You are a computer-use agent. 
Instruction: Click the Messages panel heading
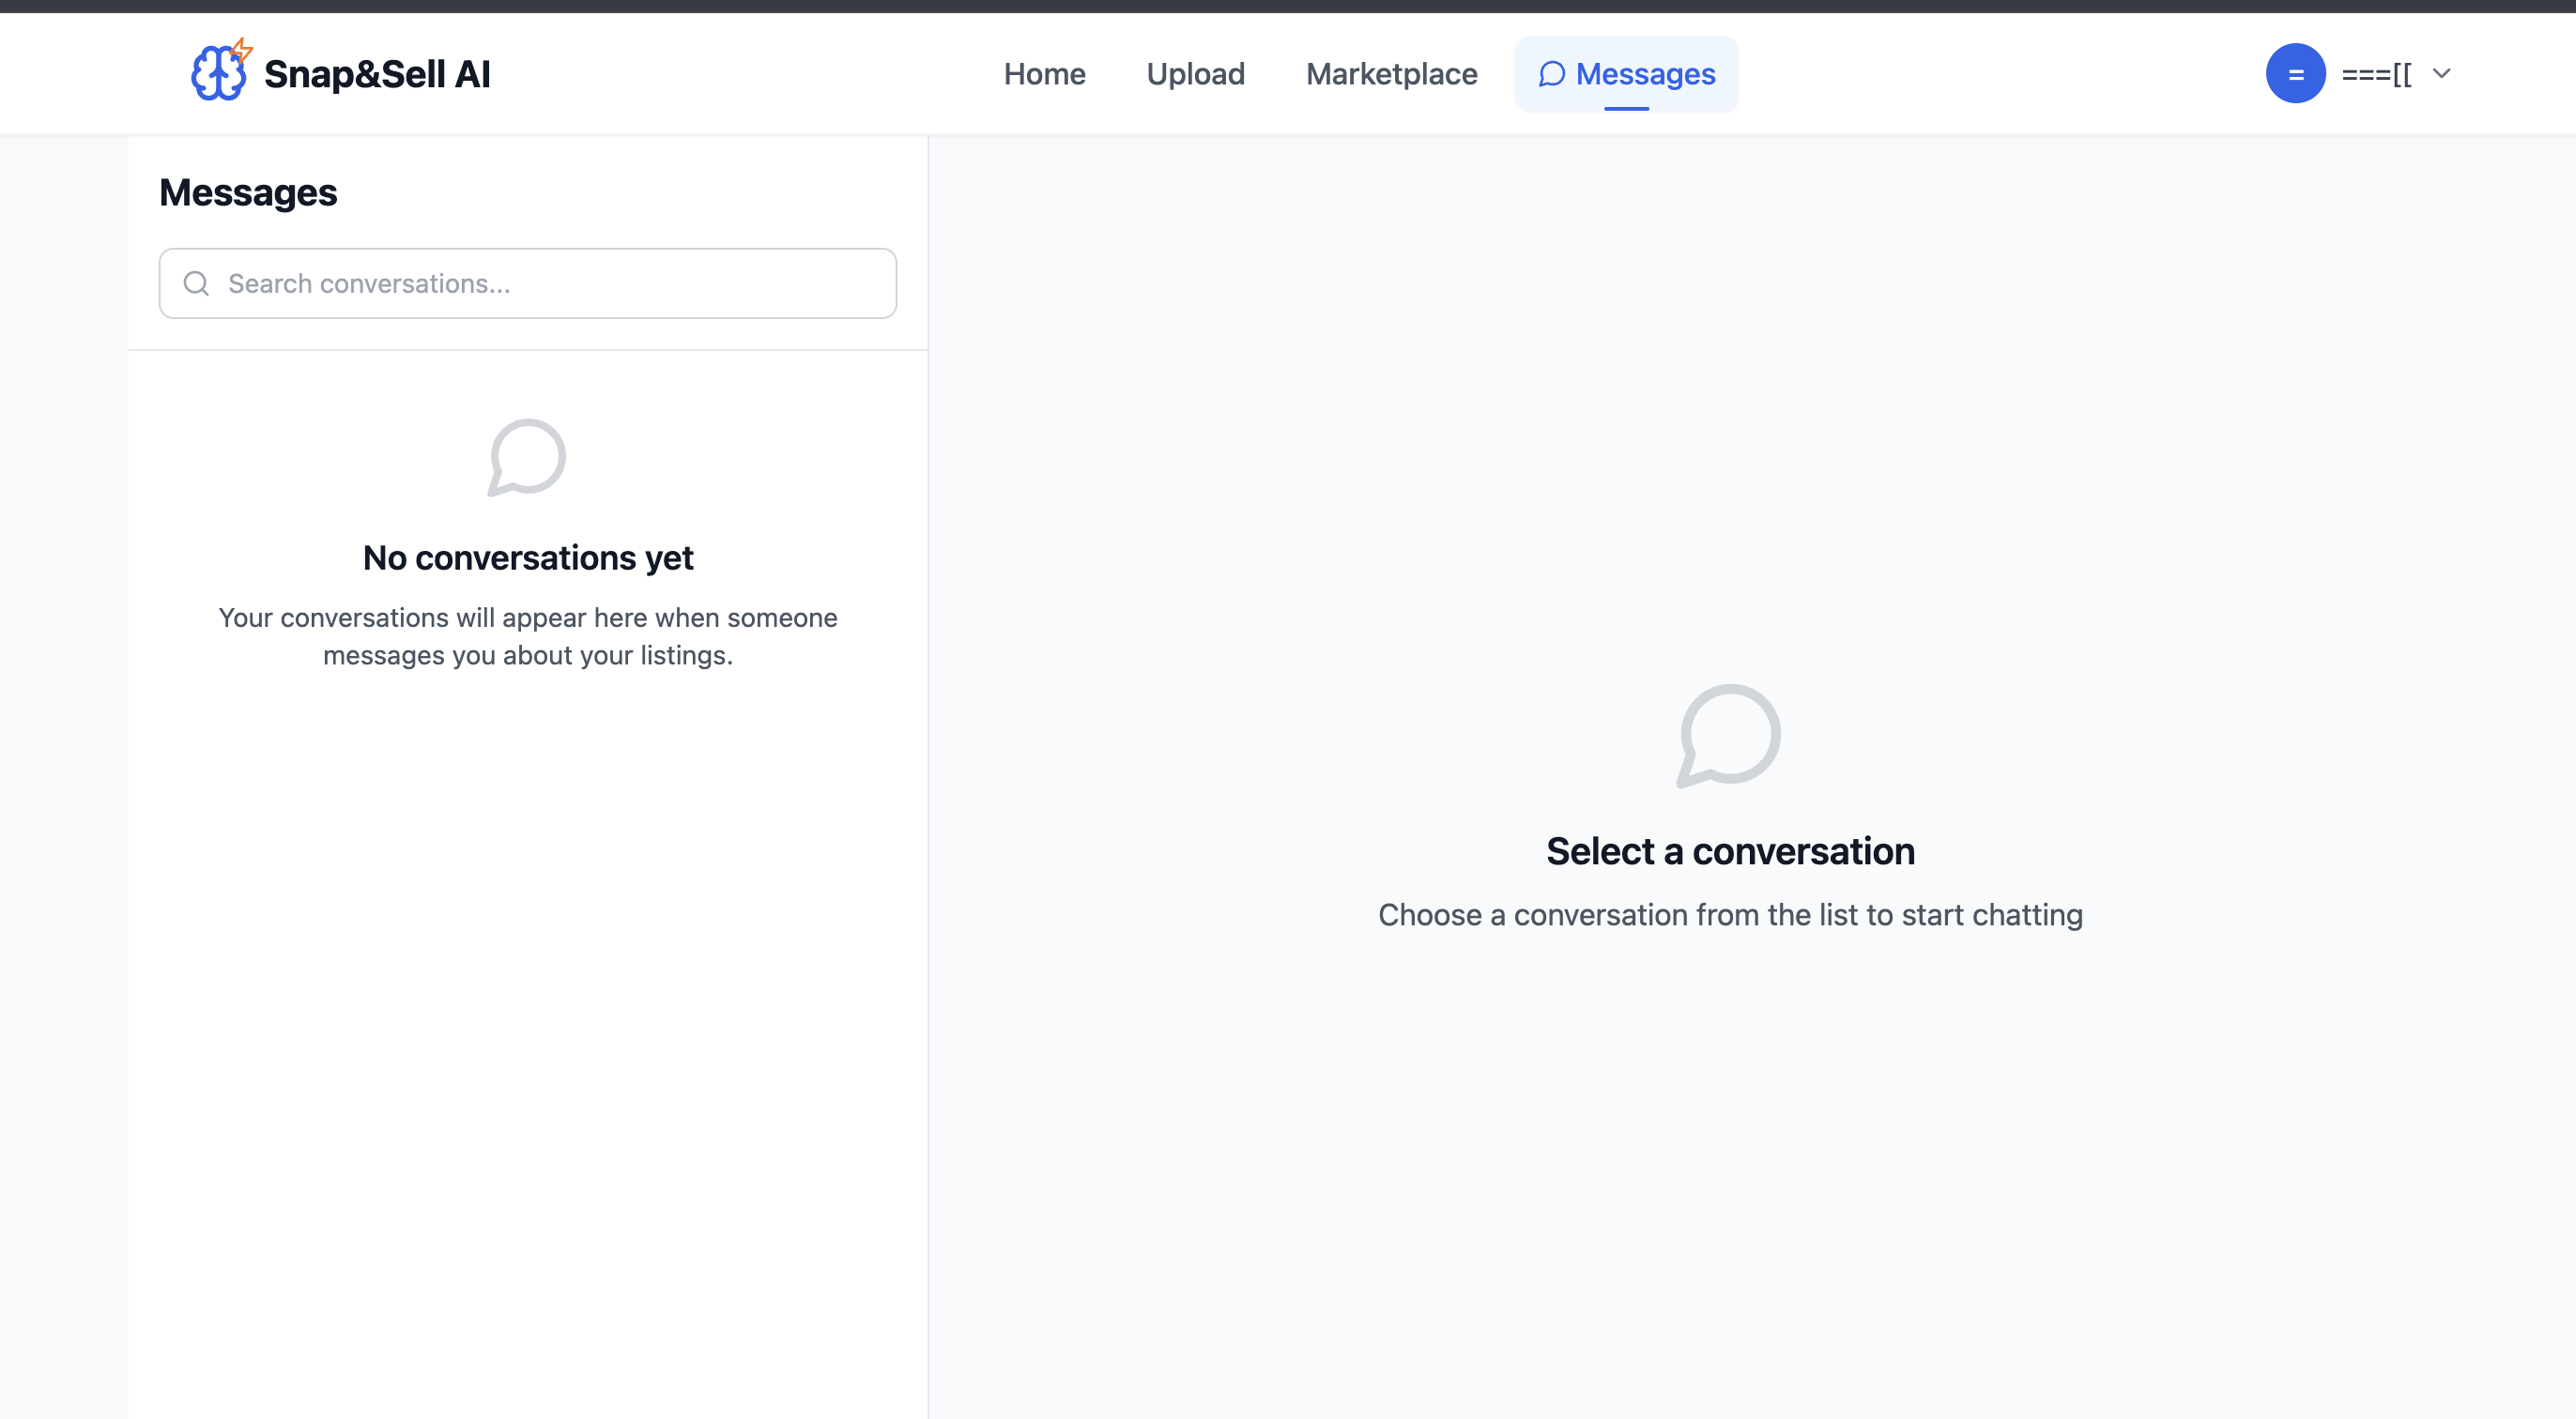coord(248,192)
